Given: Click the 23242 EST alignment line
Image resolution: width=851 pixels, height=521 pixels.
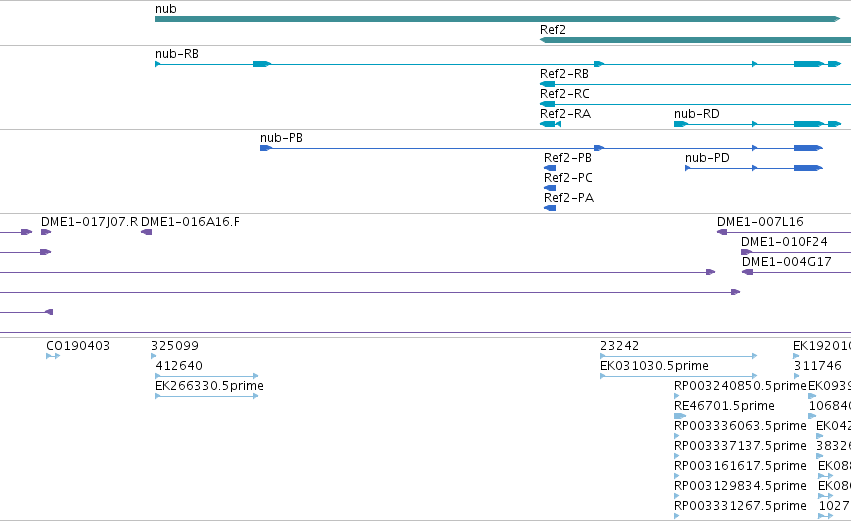Looking at the screenshot, I should click(x=678, y=357).
